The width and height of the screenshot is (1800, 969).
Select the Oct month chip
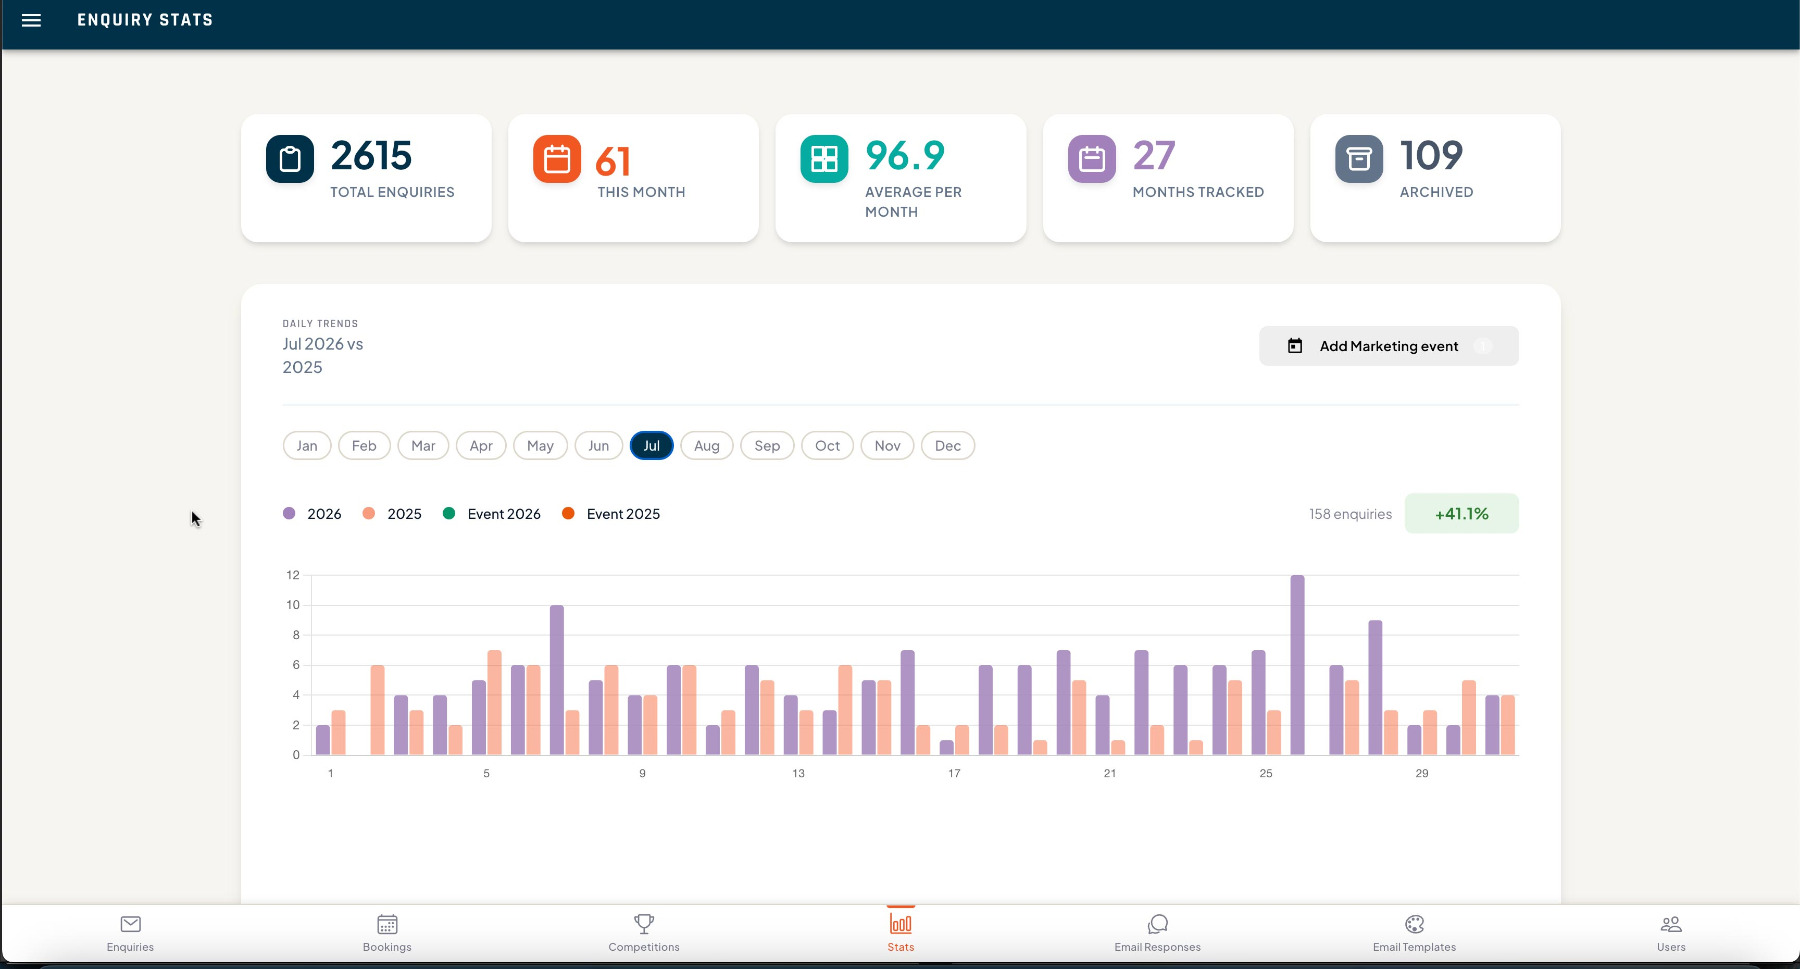pos(827,446)
